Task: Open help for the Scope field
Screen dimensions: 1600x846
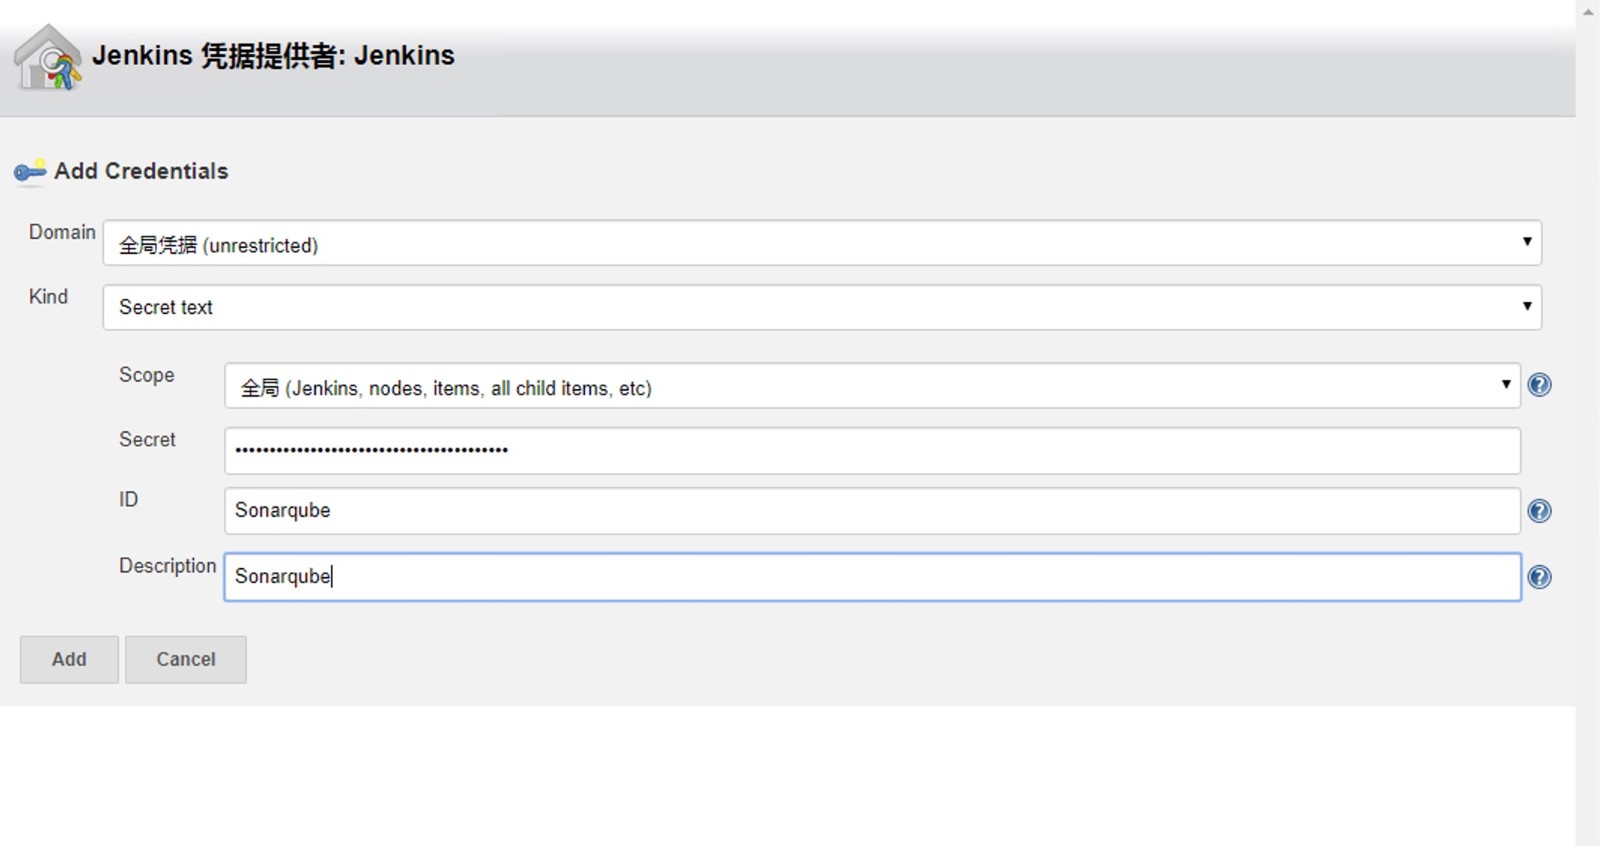Action: (x=1539, y=385)
